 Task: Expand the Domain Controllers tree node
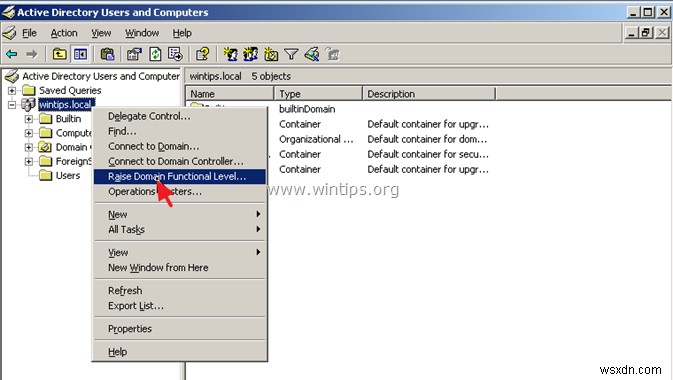click(x=29, y=147)
